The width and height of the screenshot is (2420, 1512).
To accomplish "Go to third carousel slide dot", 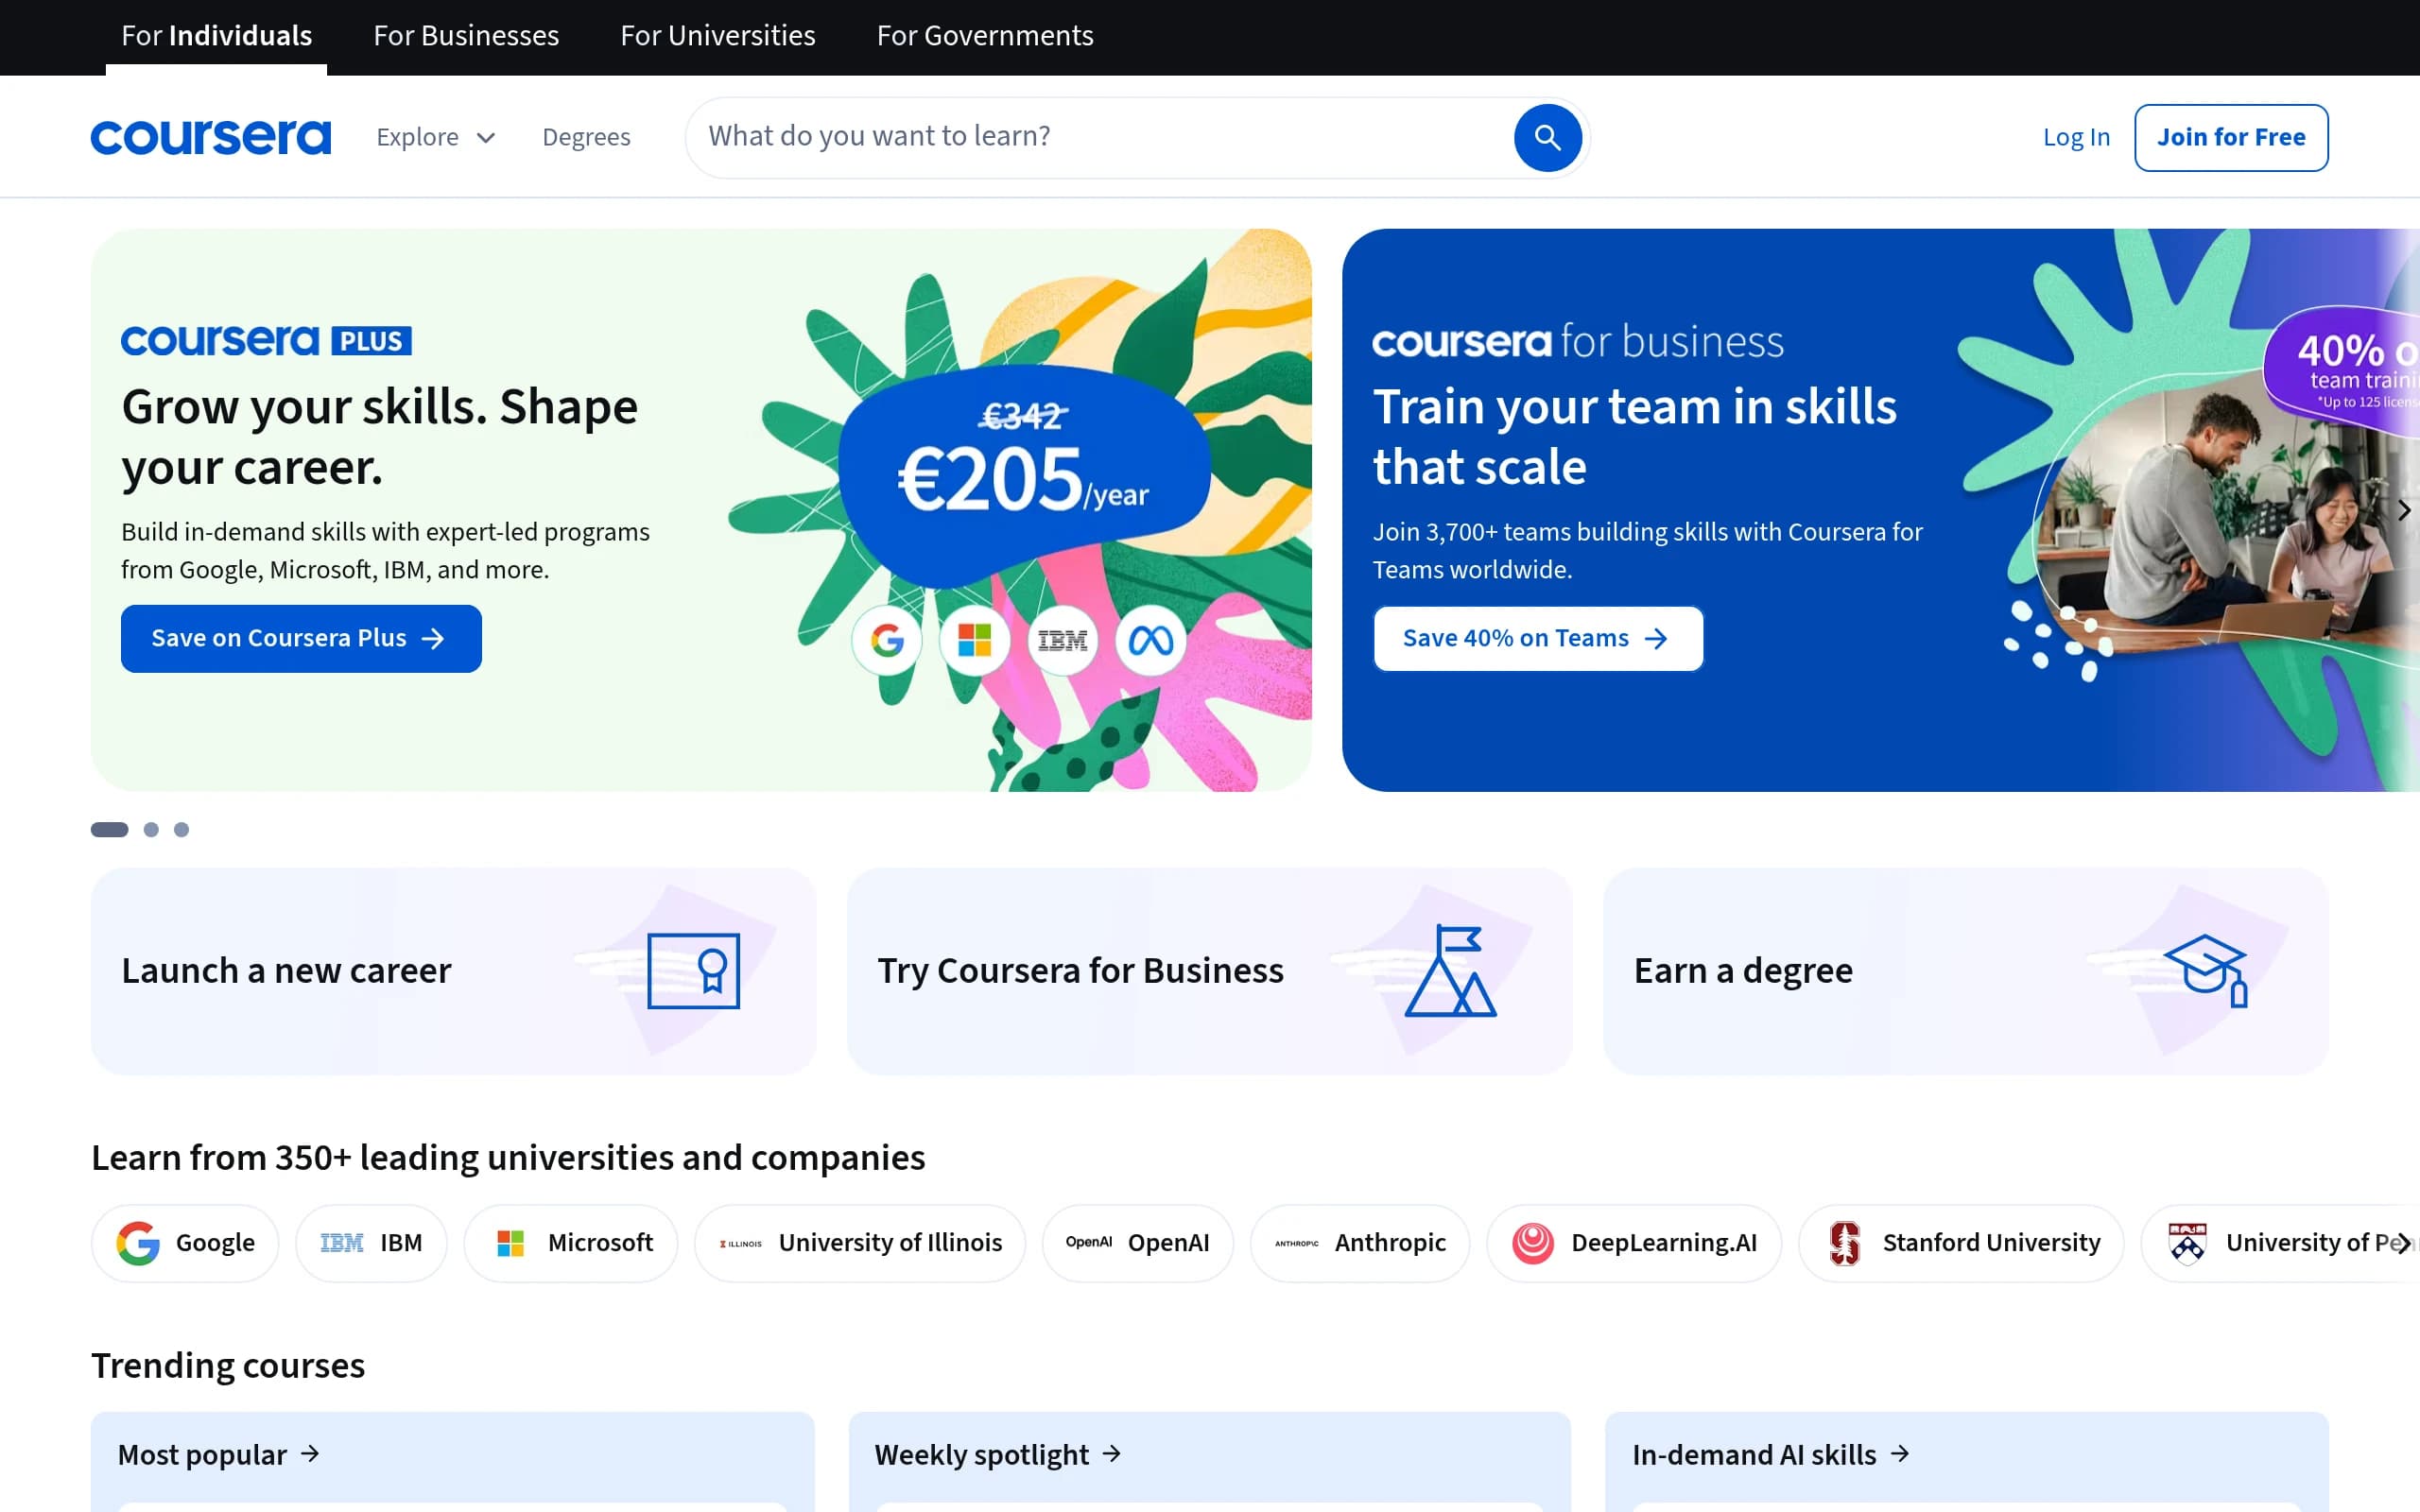I will click(x=181, y=829).
